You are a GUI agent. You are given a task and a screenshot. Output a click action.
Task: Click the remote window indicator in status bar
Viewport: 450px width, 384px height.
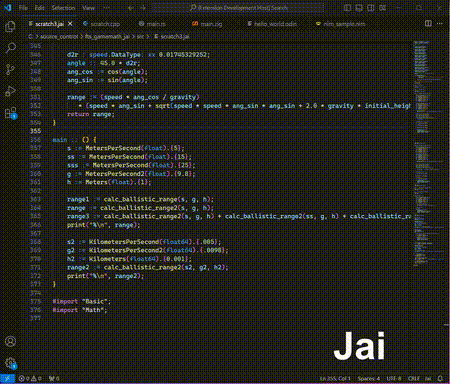click(x=7, y=379)
